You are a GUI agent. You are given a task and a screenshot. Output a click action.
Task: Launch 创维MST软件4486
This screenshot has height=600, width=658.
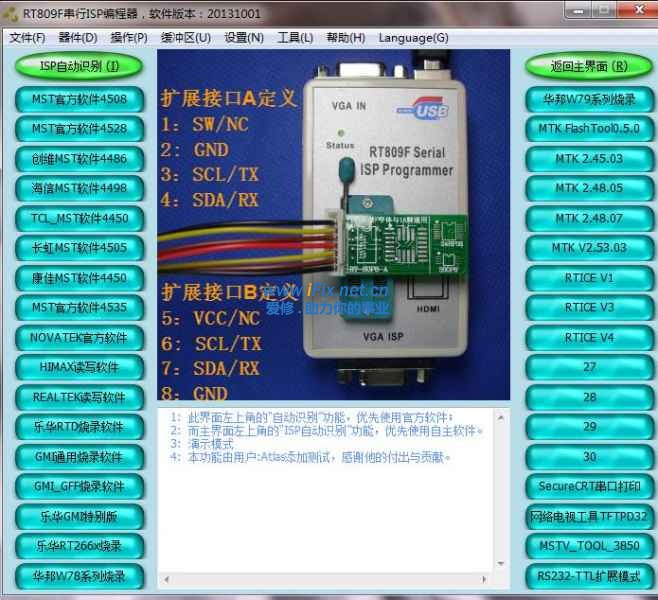[x=79, y=159]
